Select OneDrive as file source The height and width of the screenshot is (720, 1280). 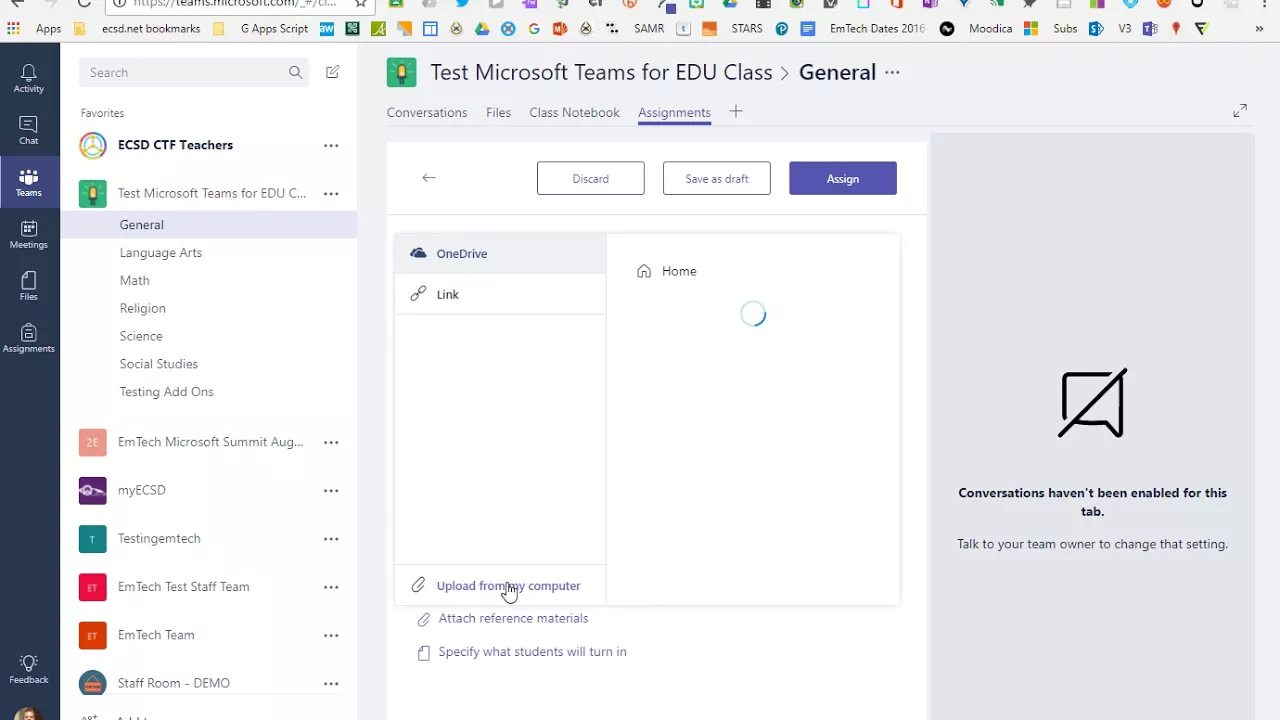click(500, 253)
